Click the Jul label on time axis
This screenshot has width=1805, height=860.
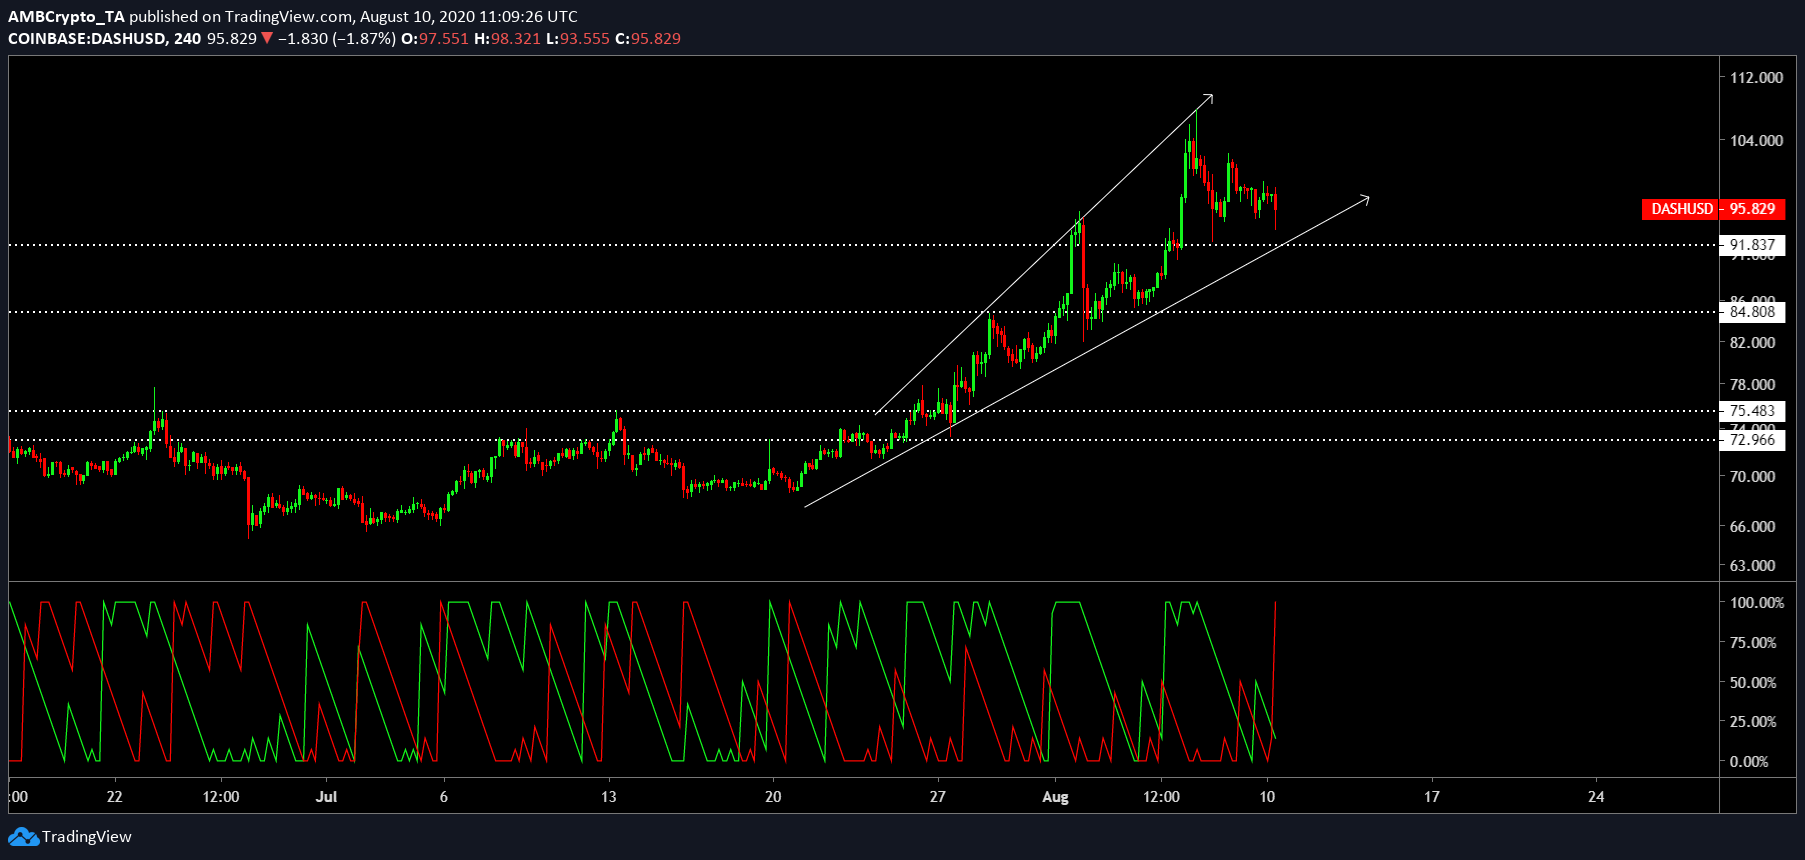click(326, 797)
